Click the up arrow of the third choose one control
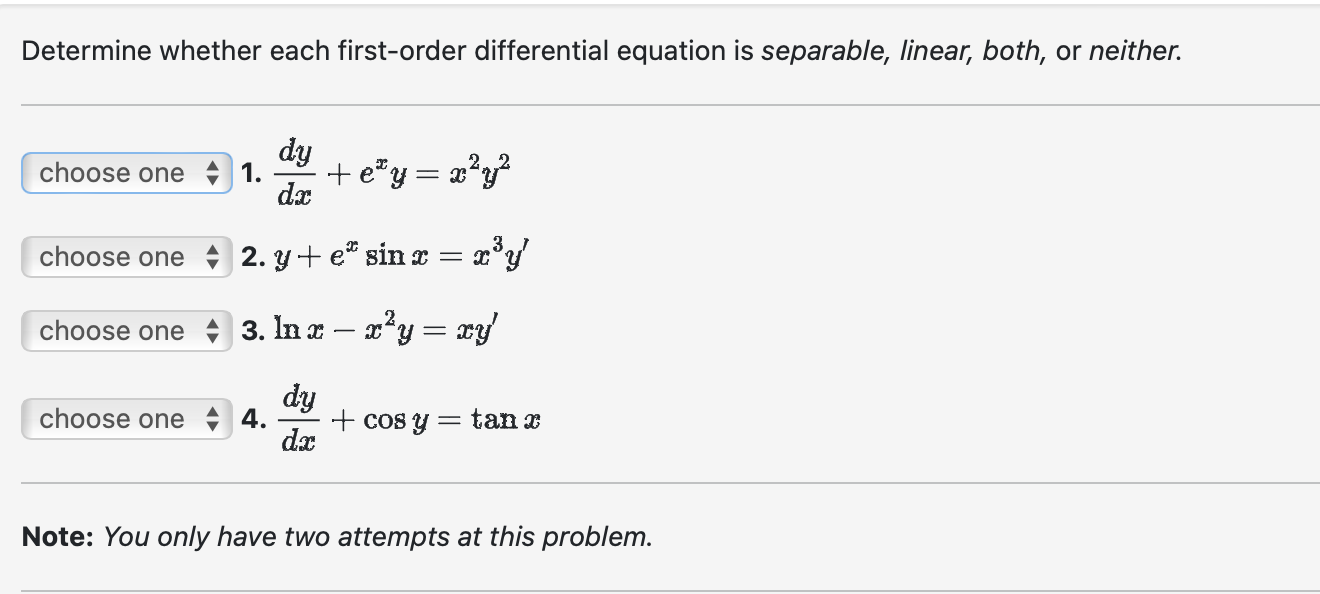The image size is (1320, 594). click(211, 326)
